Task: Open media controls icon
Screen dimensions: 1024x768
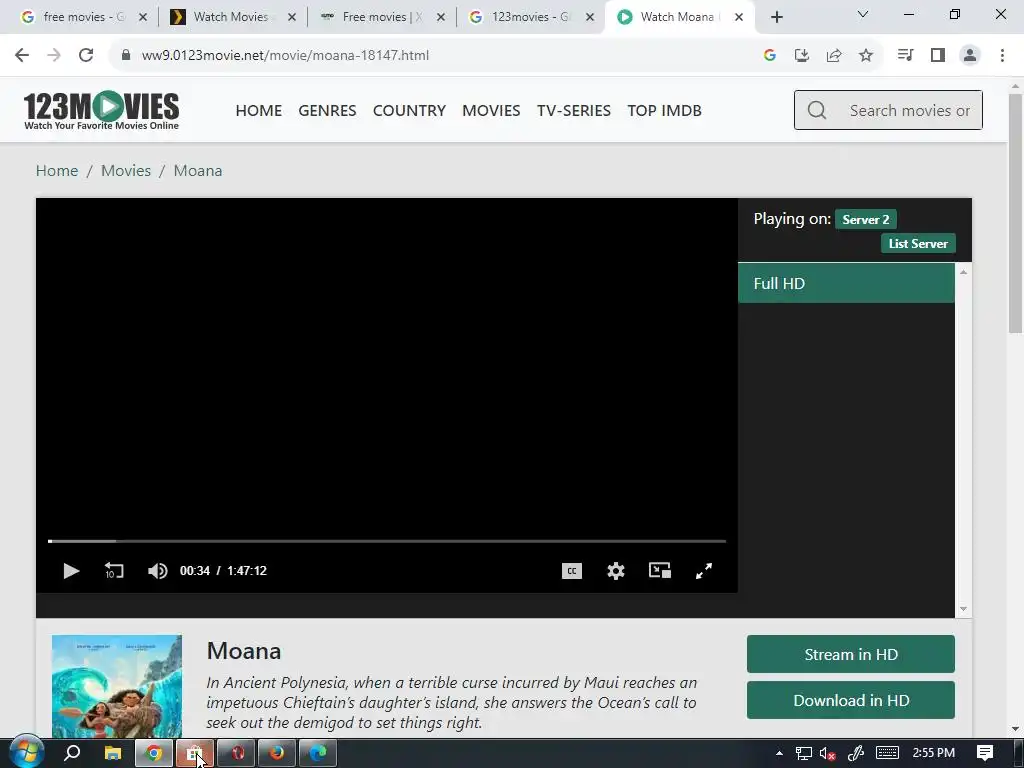Action: [905, 56]
